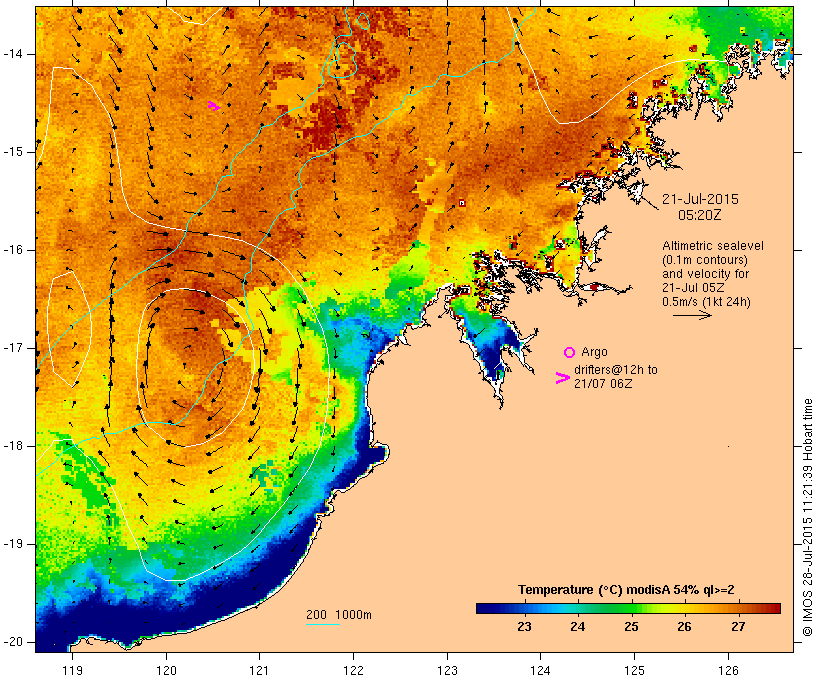
Task: Click the '(0.1m contours)' text
Action: (x=705, y=260)
